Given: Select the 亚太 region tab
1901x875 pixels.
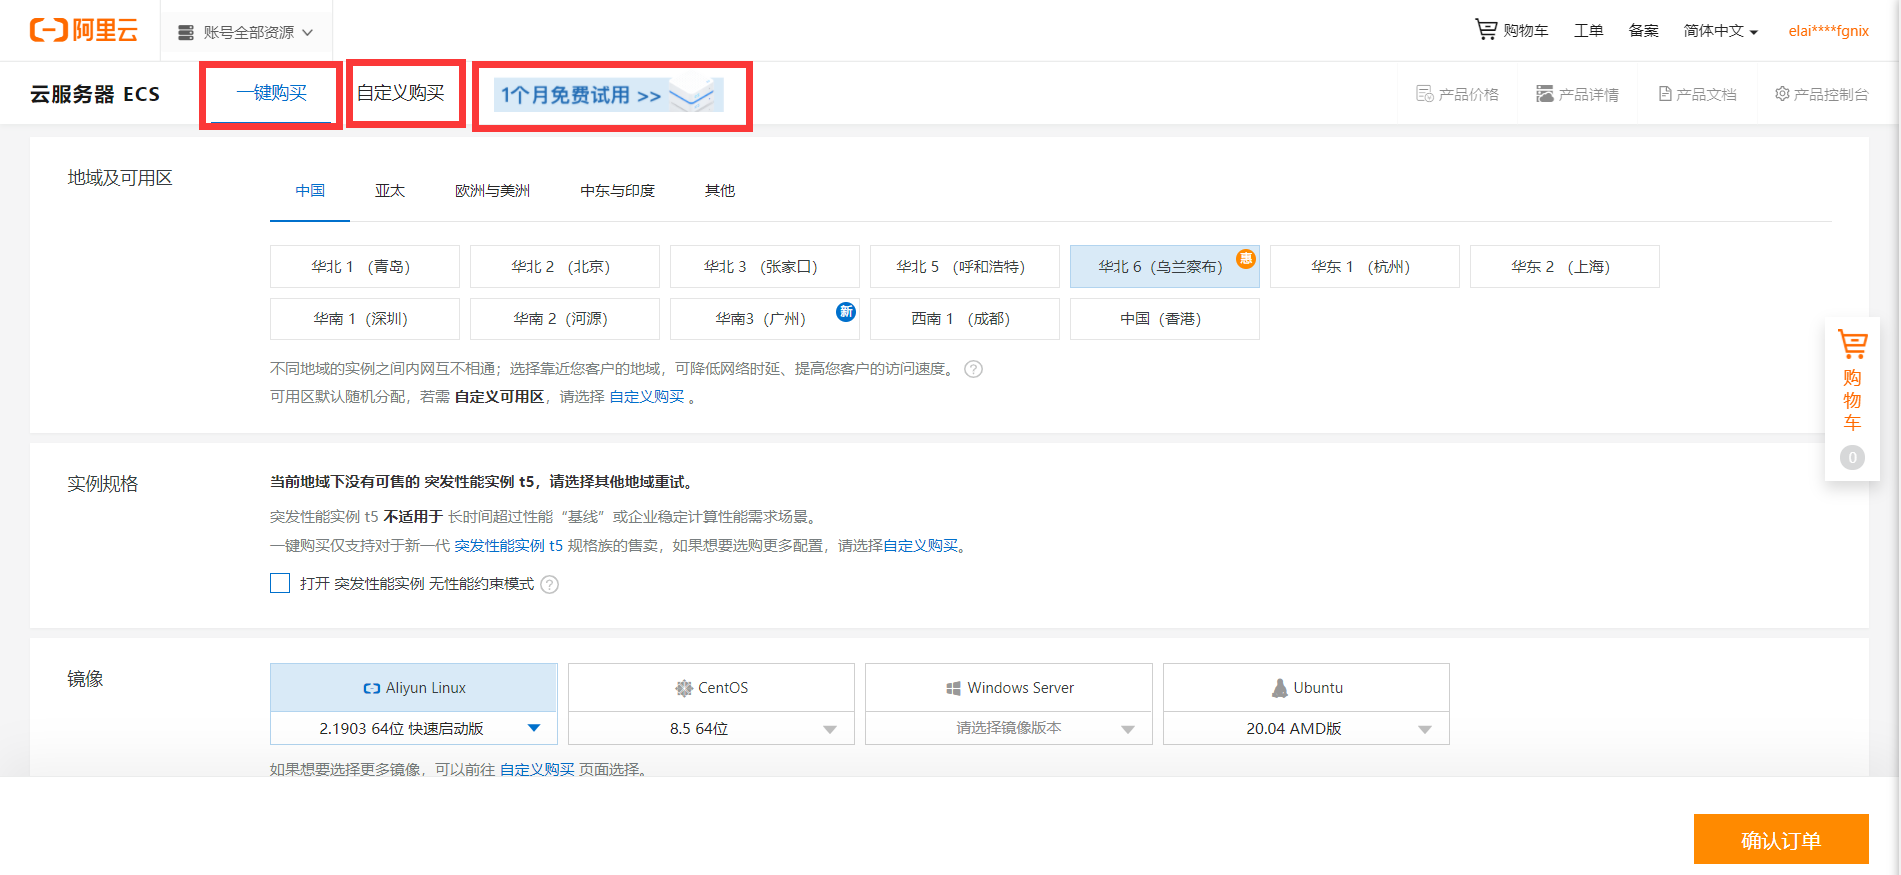Looking at the screenshot, I should pyautogui.click(x=390, y=191).
